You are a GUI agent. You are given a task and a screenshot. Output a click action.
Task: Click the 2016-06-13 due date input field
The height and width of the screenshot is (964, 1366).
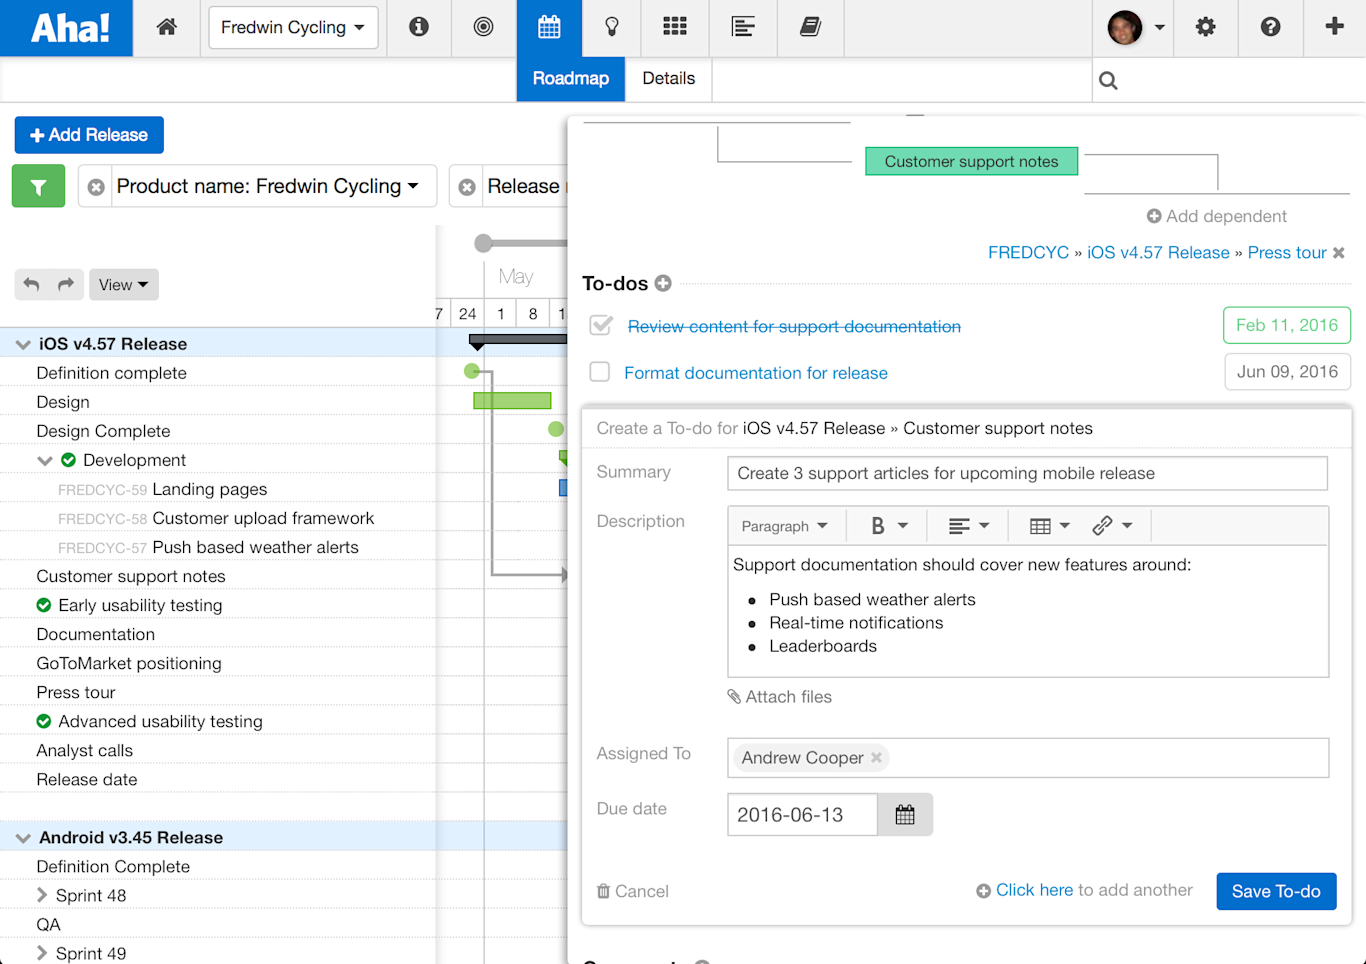(x=800, y=814)
